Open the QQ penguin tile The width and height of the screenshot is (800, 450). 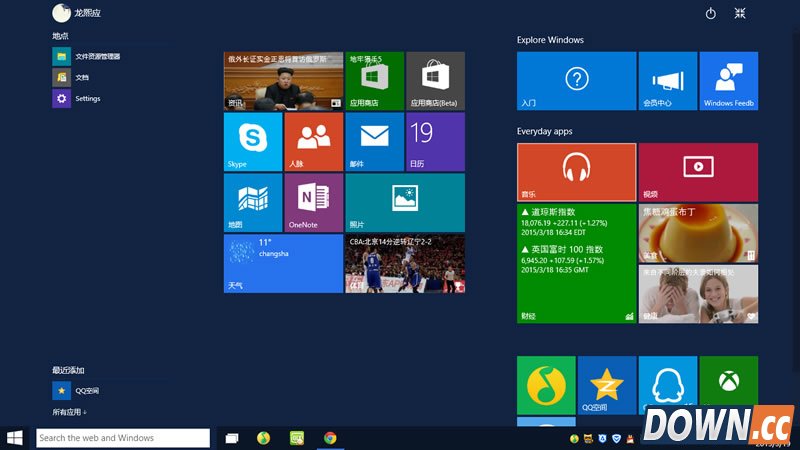pyautogui.click(x=668, y=385)
